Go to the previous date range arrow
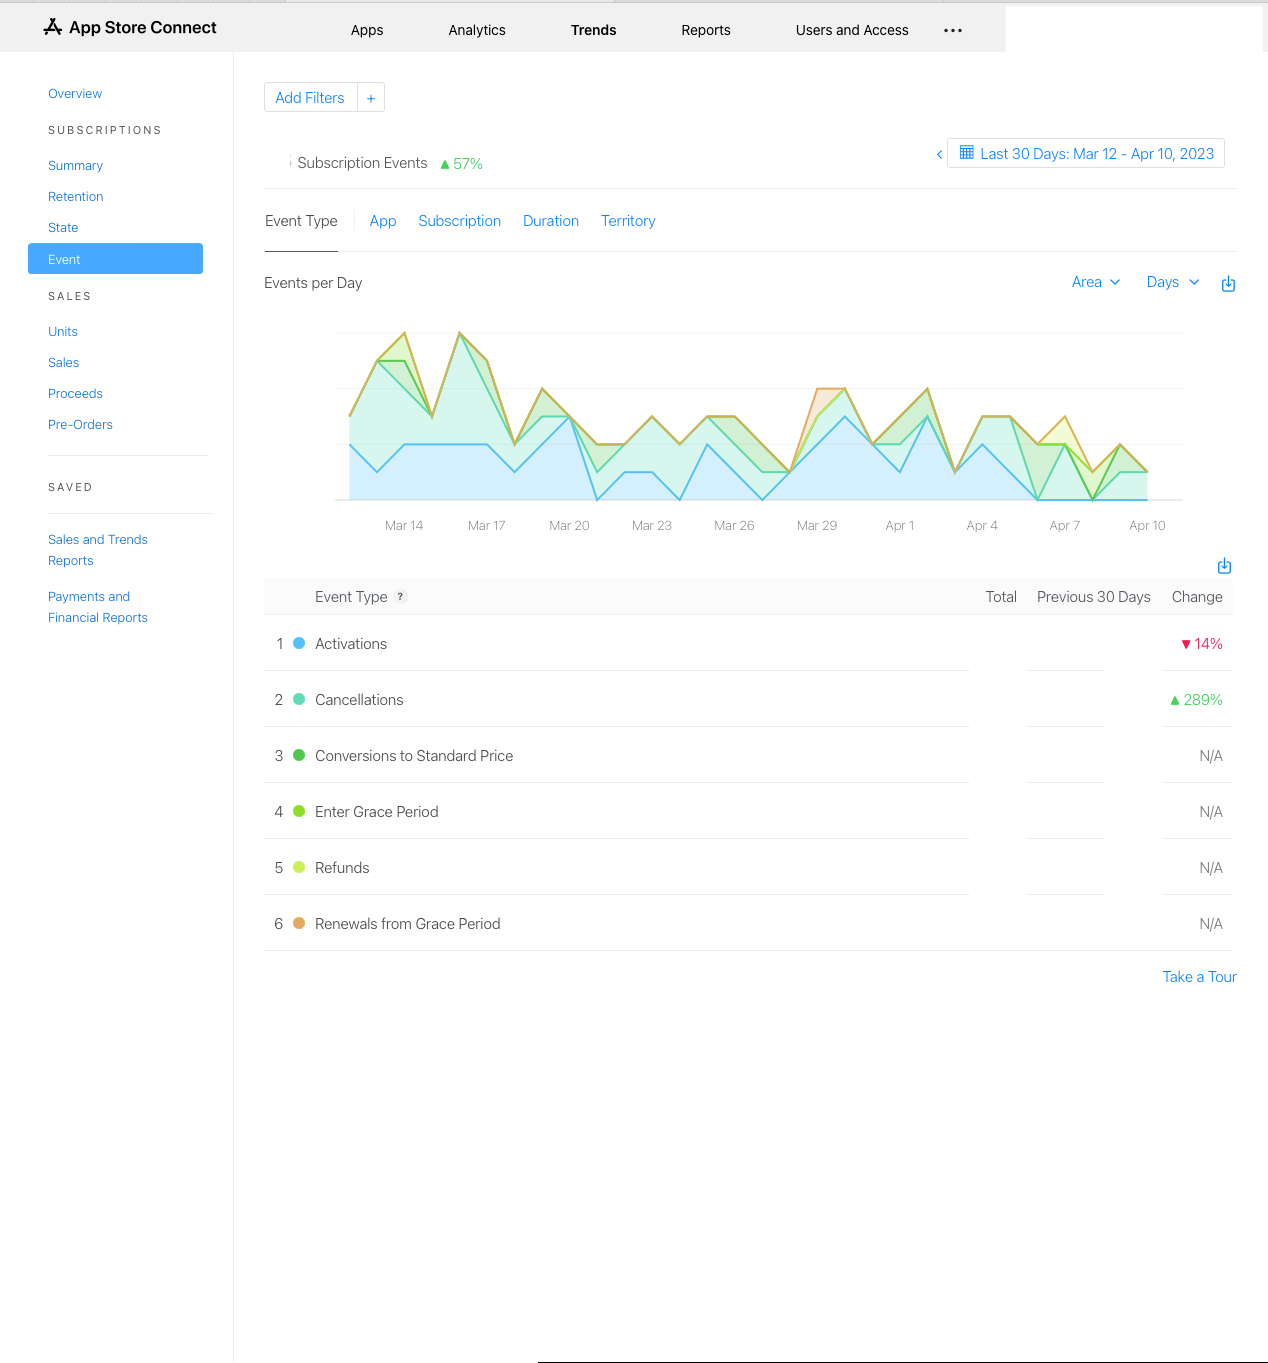 coord(939,154)
